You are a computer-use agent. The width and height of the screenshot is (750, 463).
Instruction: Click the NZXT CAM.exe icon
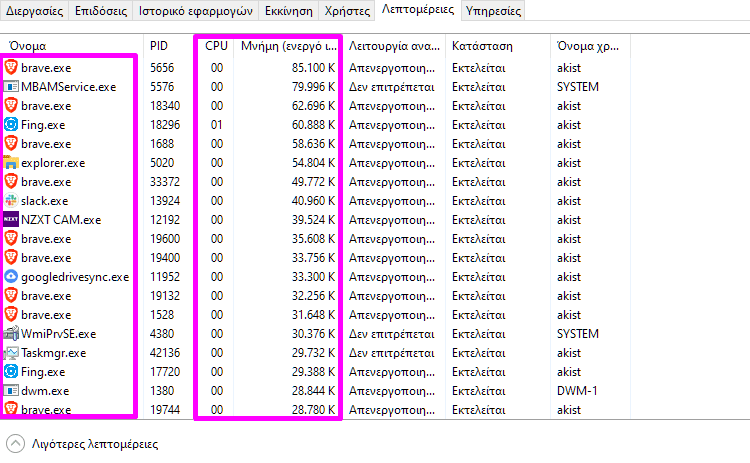11,220
